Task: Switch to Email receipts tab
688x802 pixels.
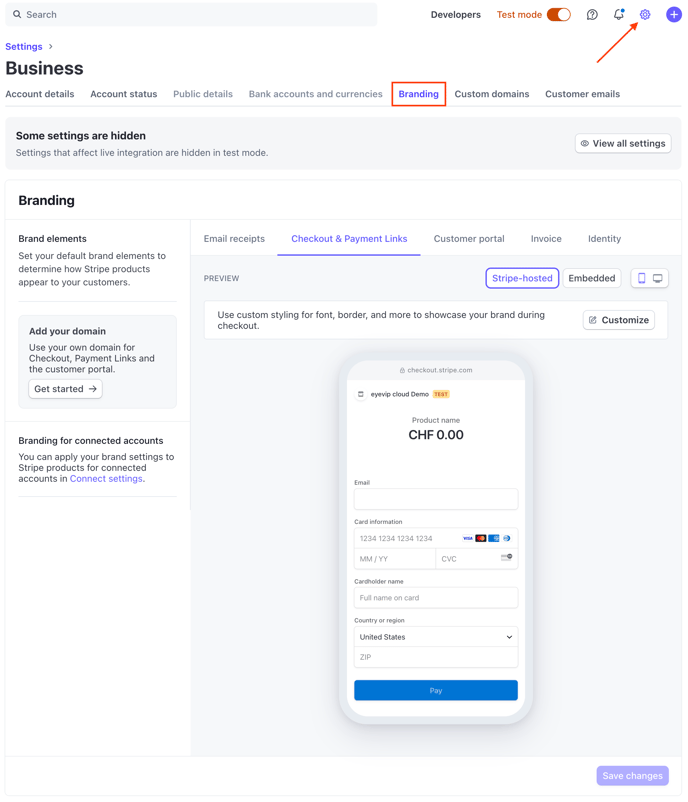Action: pyautogui.click(x=234, y=239)
